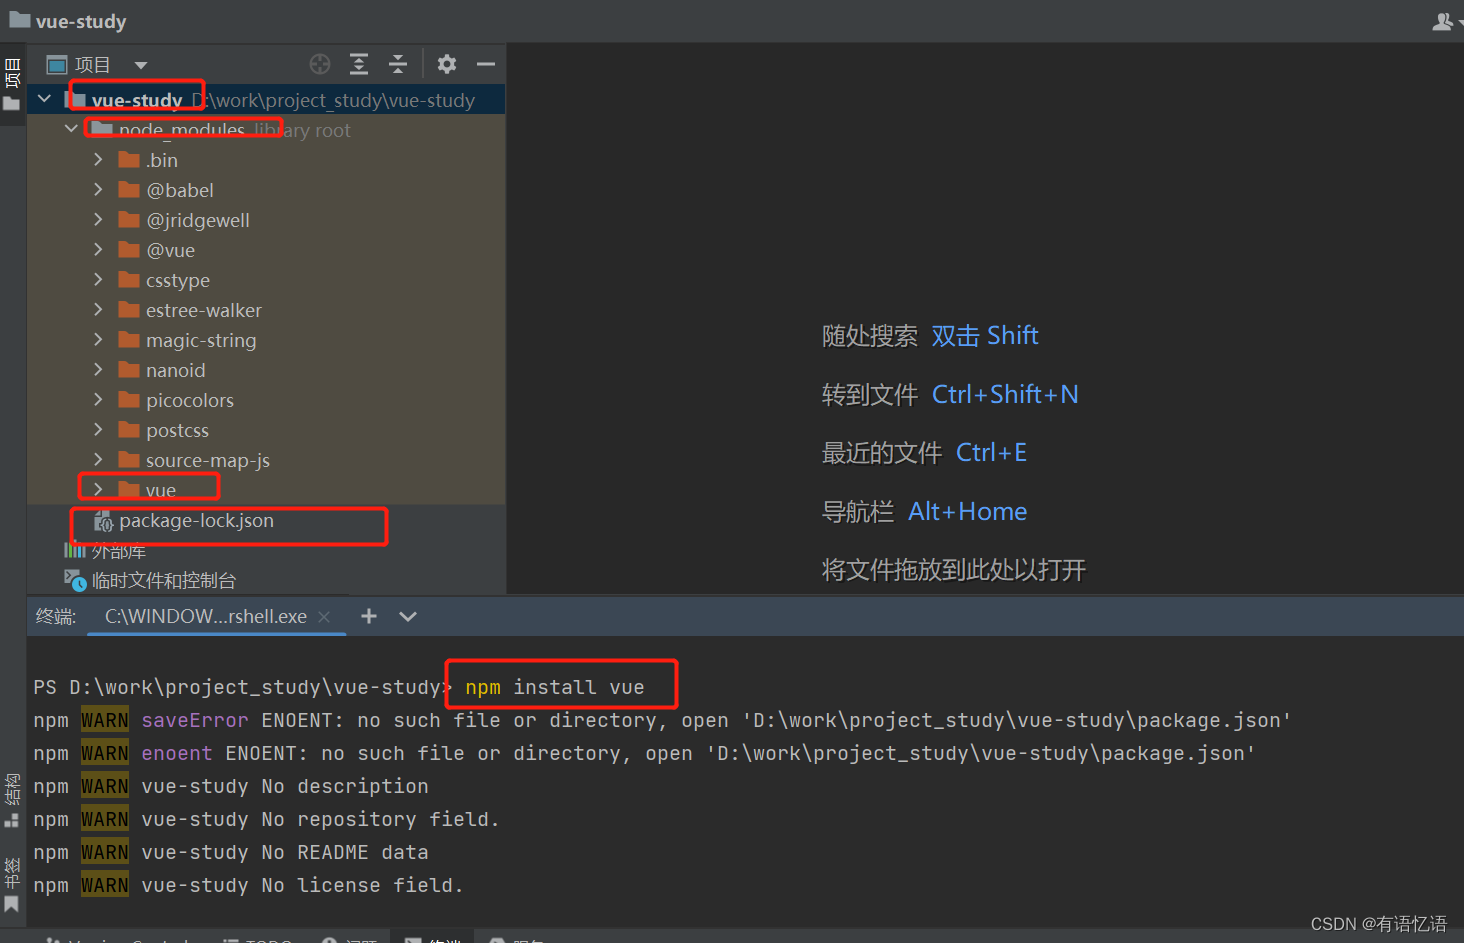Collapse the node_modules folder
The image size is (1464, 943).
[x=71, y=129]
